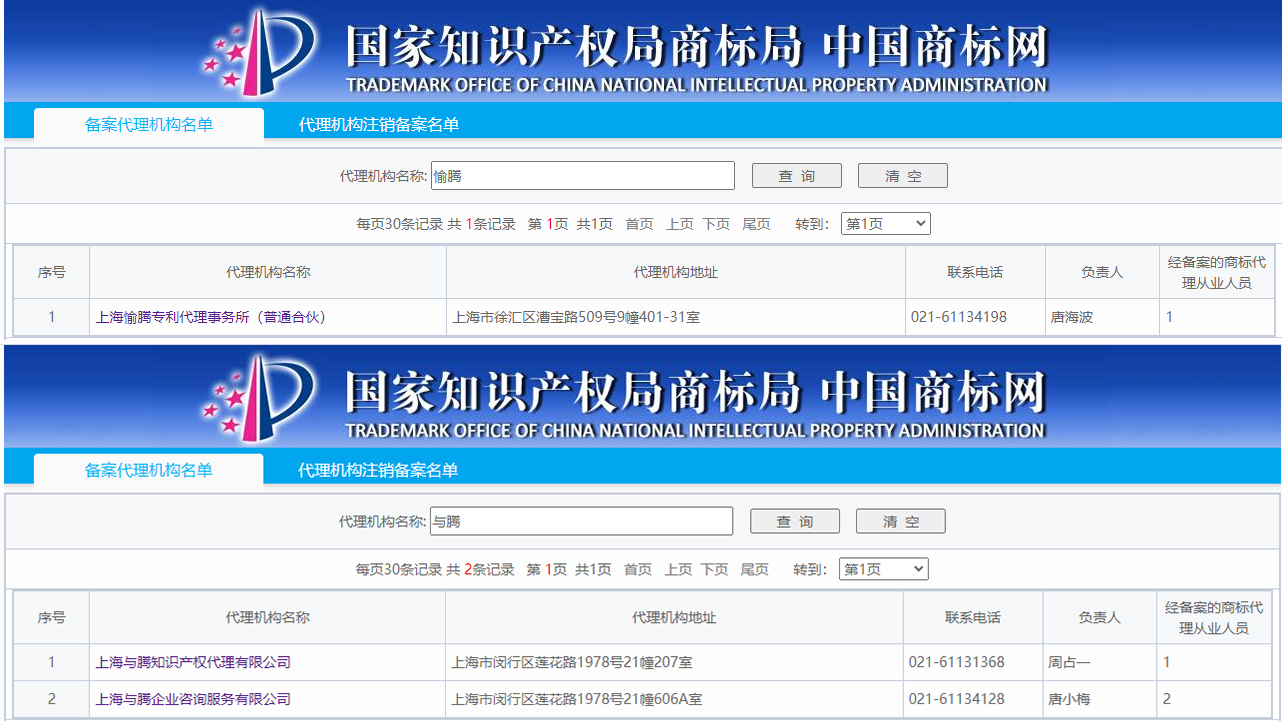Click 尾页 in the bottom page pagination
1282x721 pixels.
(755, 570)
